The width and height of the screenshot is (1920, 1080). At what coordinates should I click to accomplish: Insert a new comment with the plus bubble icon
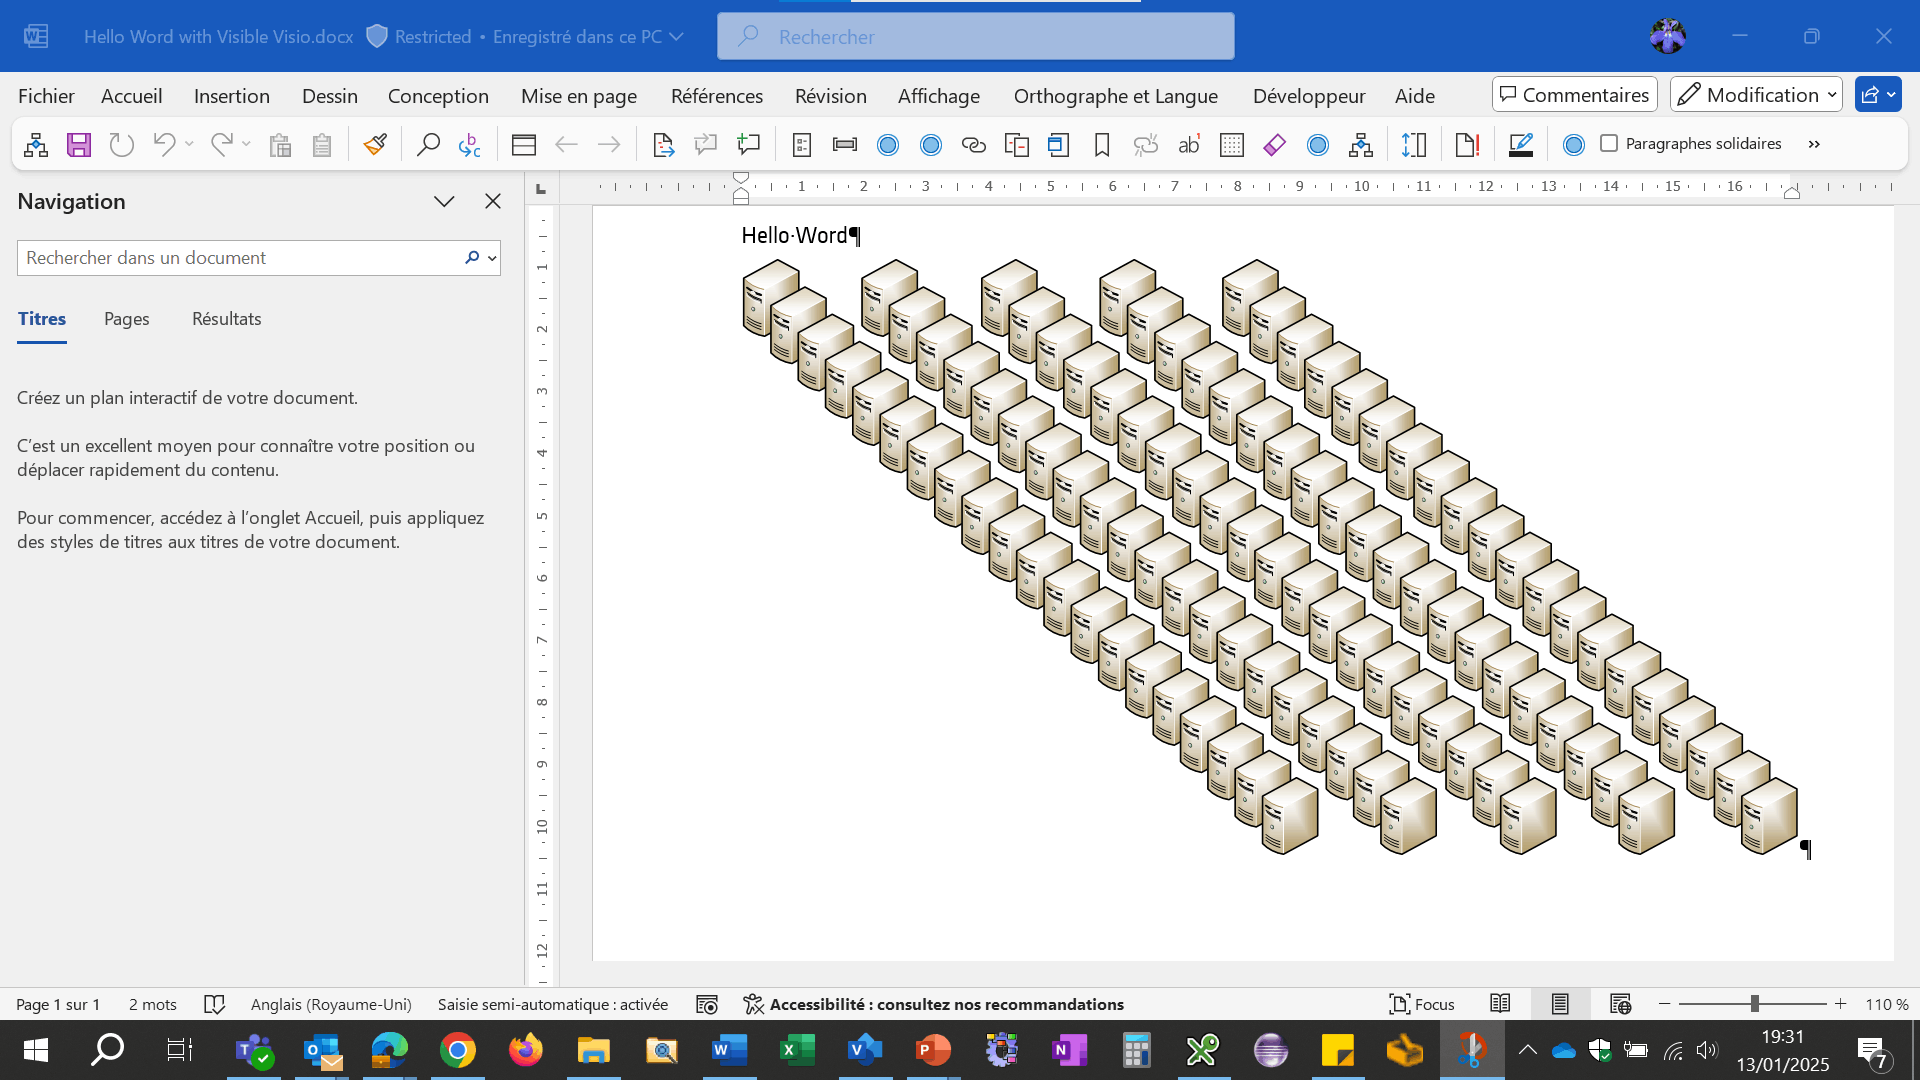point(748,145)
